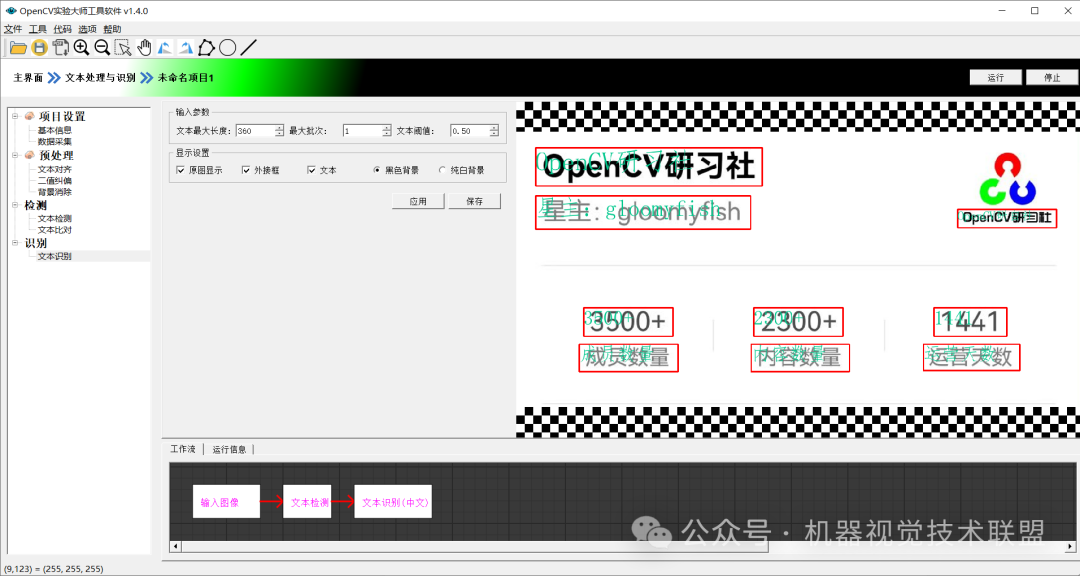The image size is (1080, 576).
Task: Collapse the 检测 tree node
Action: point(15,205)
